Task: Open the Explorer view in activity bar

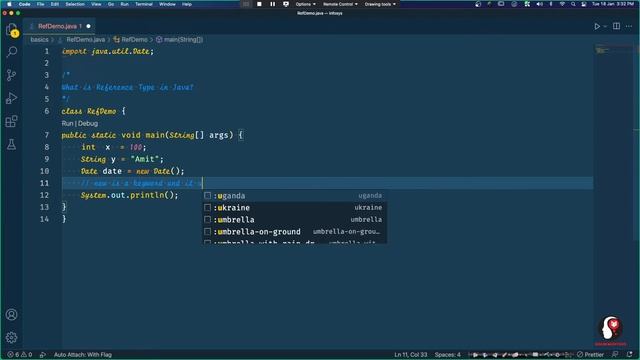Action: point(12,29)
